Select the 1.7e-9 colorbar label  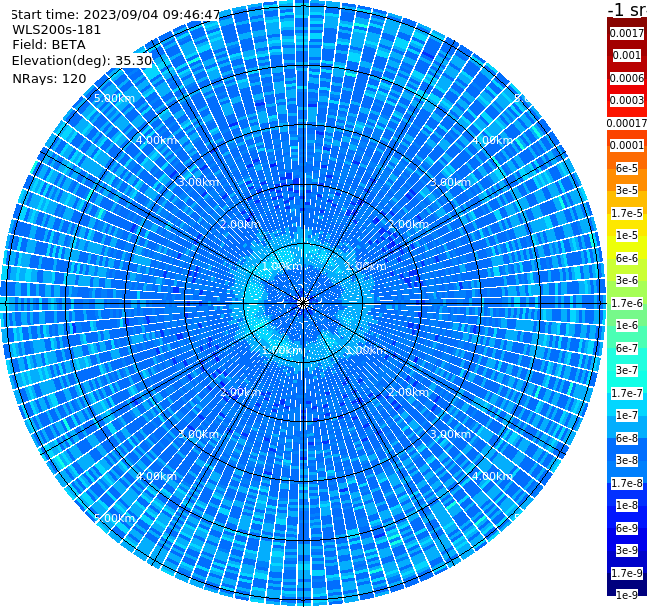(x=627, y=573)
